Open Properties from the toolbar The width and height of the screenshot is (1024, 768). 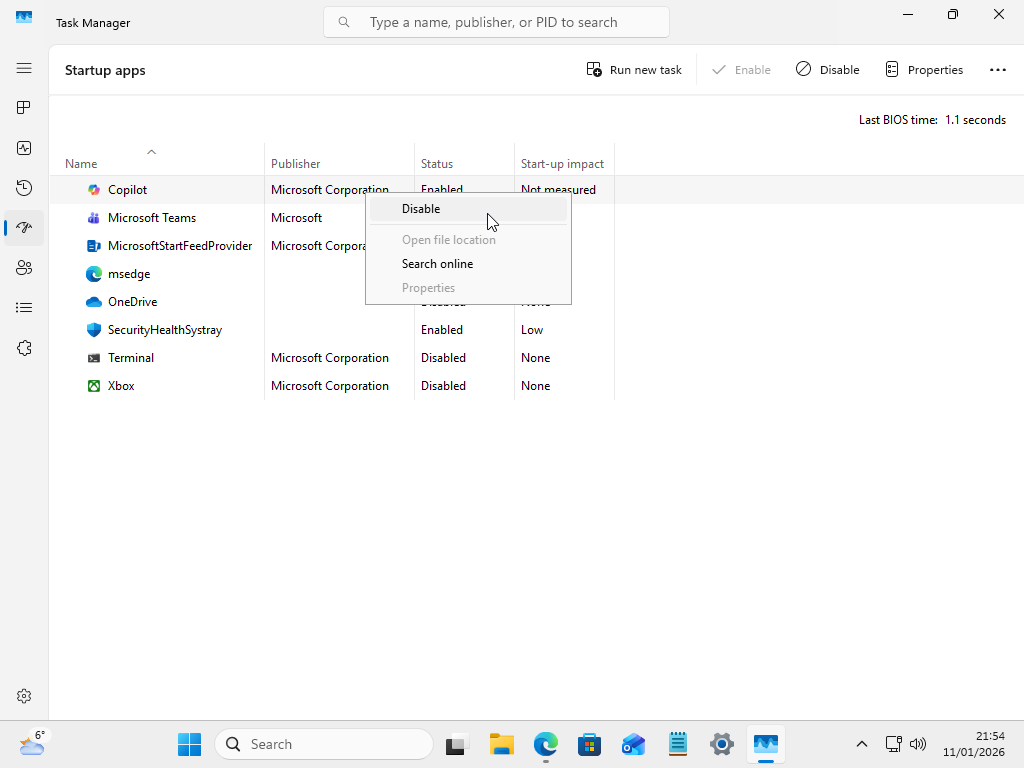point(923,70)
